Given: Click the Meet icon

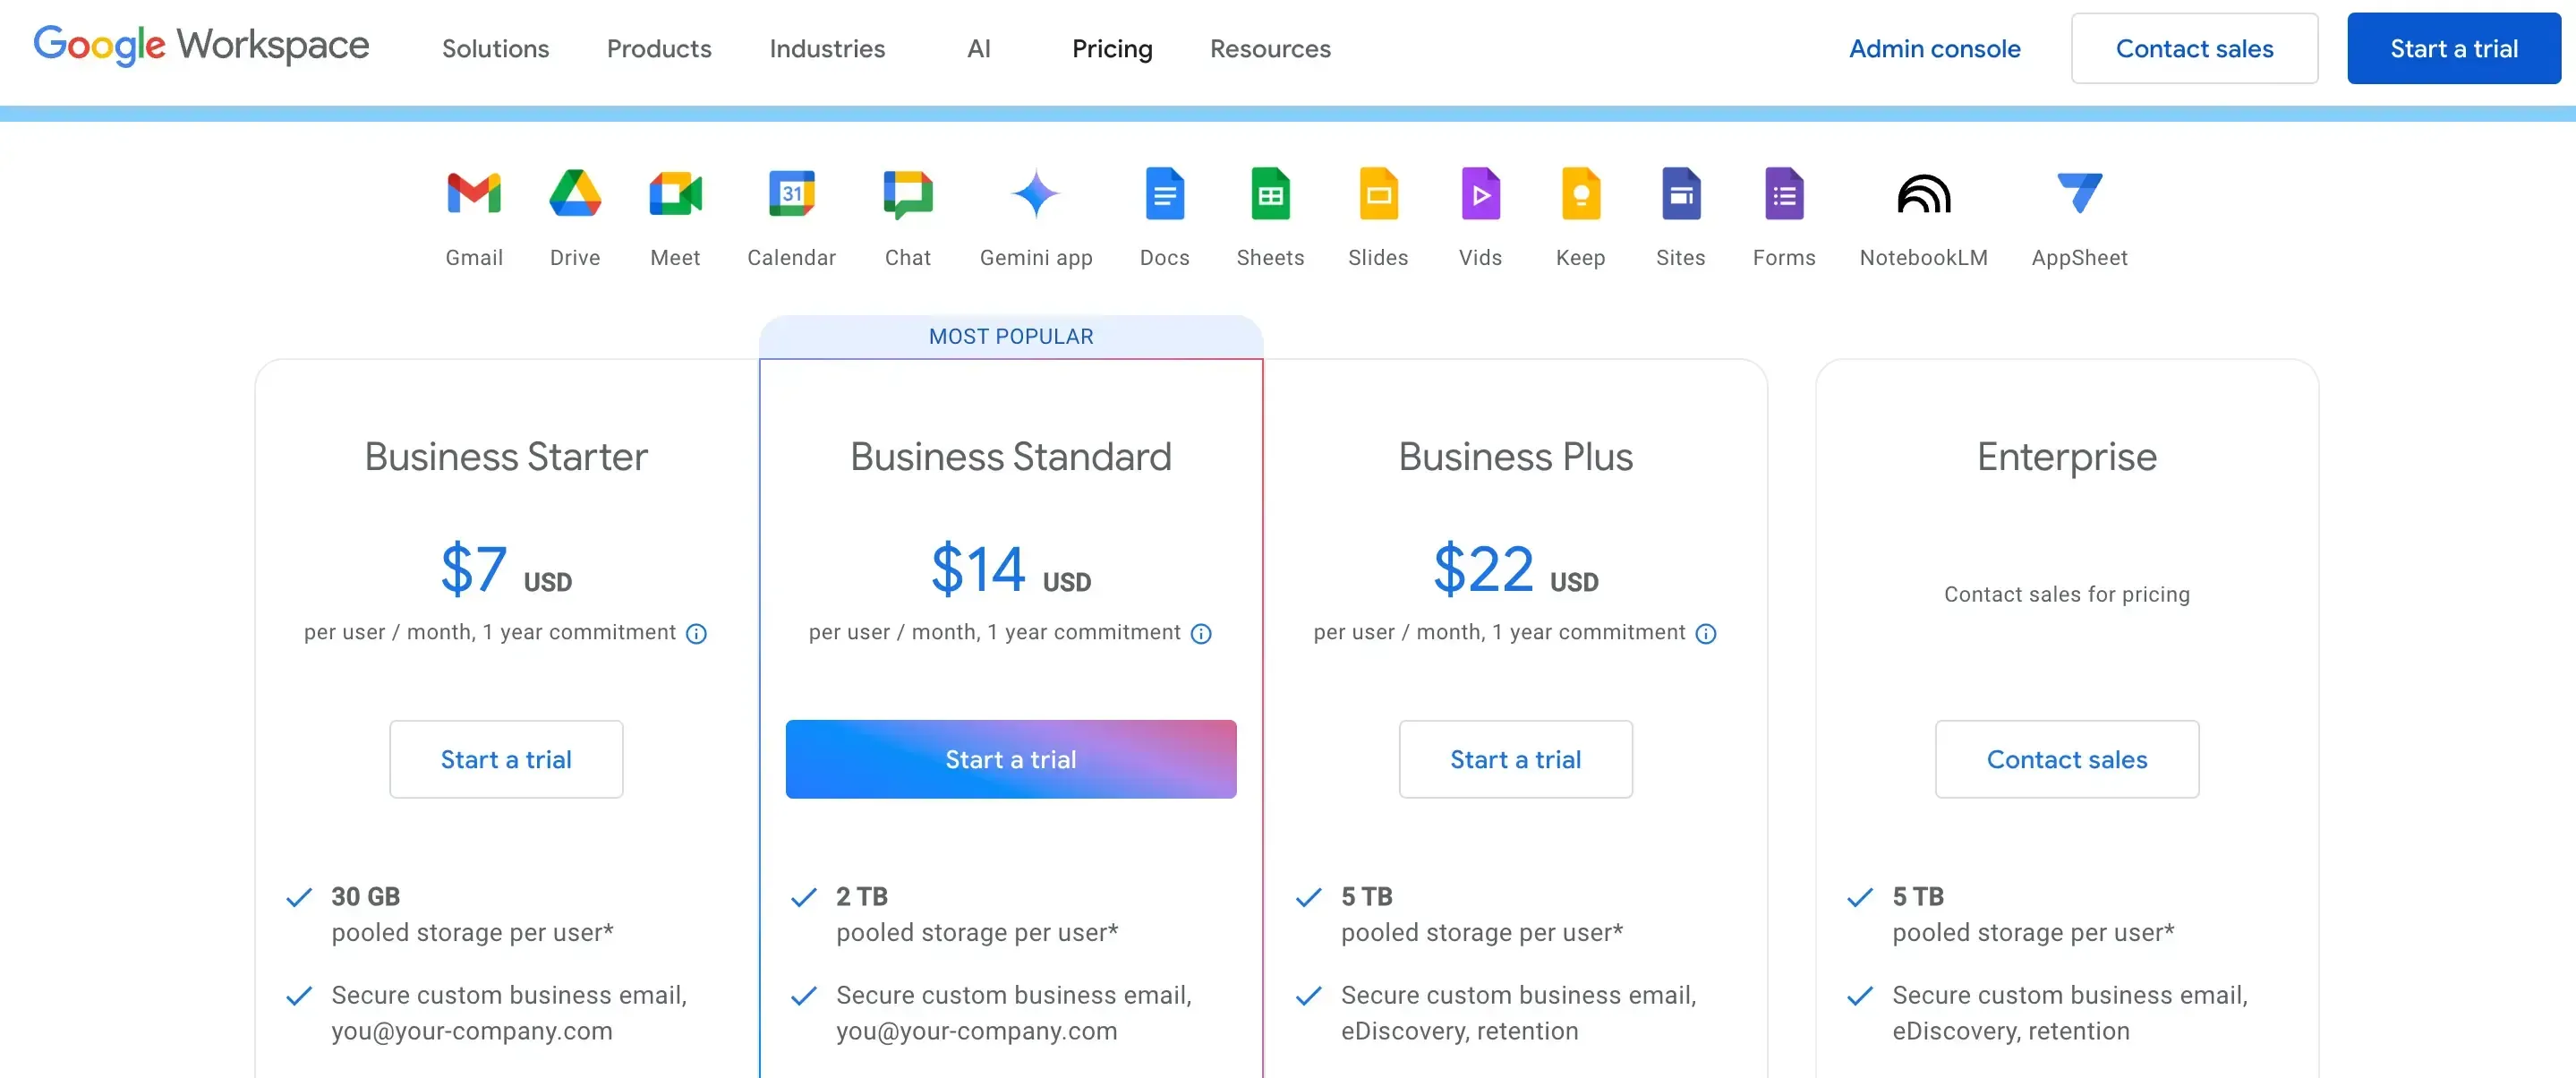Looking at the screenshot, I should (675, 195).
